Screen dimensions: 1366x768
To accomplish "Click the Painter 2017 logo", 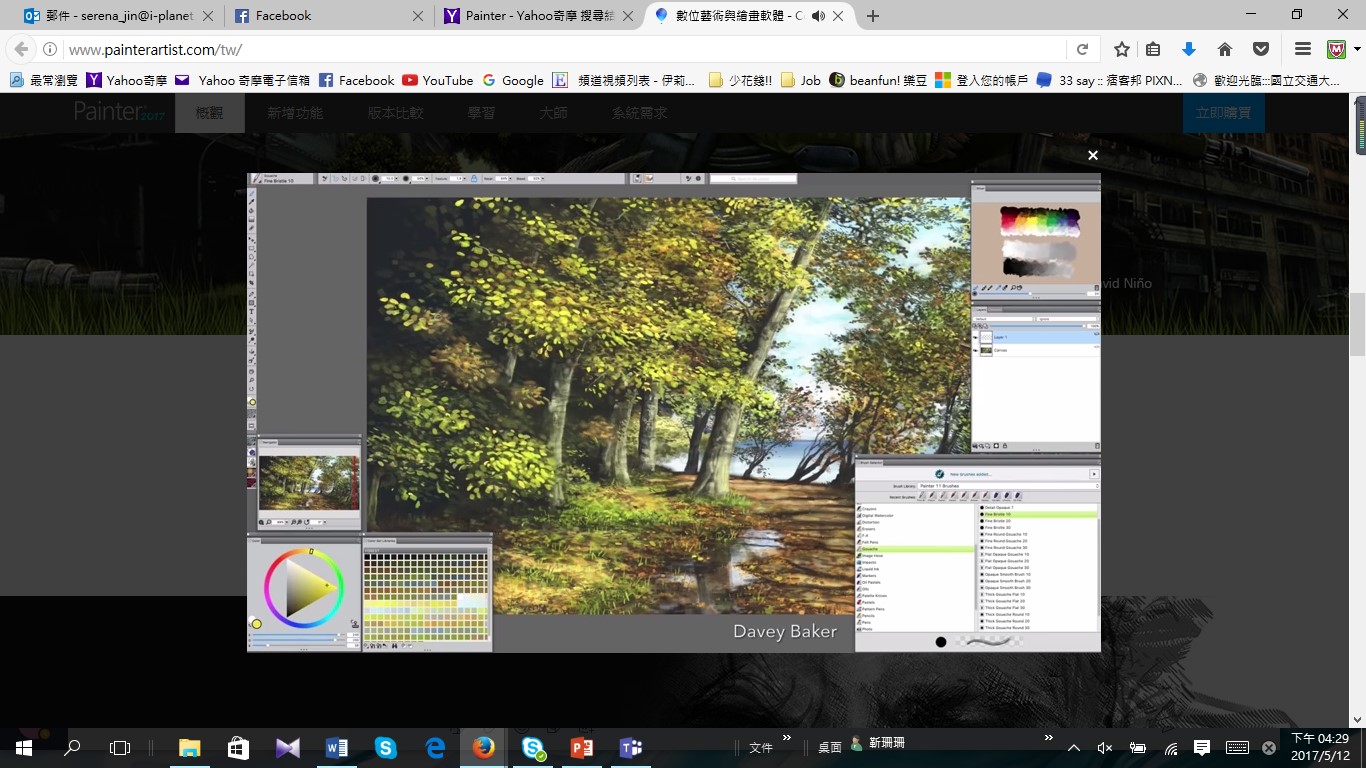I will tap(119, 112).
